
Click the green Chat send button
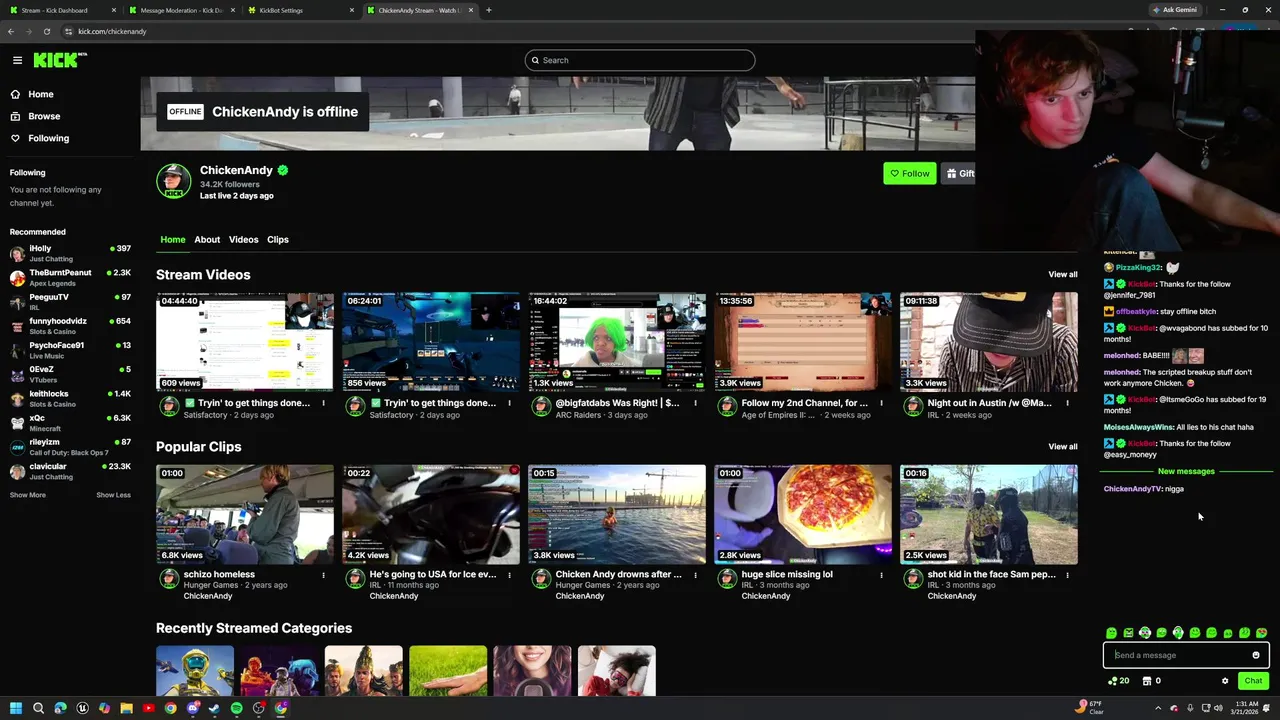[x=1253, y=681]
